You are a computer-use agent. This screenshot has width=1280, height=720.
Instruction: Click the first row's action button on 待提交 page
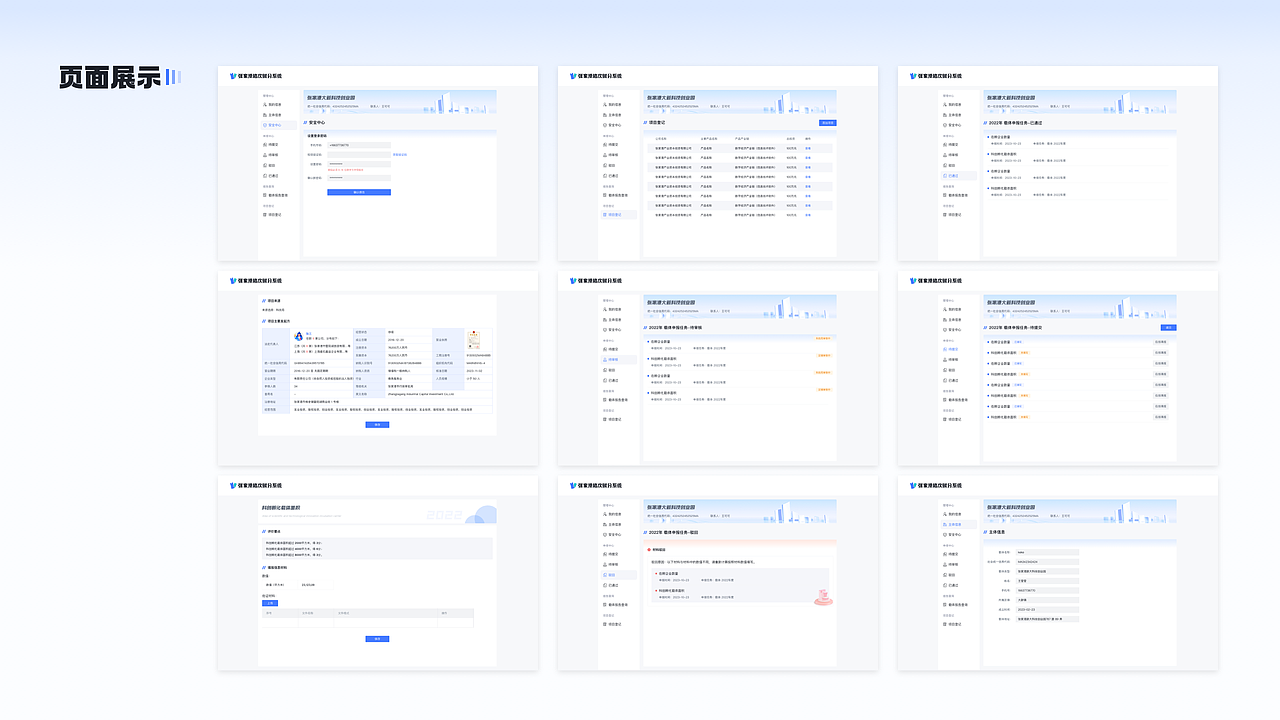(1161, 342)
